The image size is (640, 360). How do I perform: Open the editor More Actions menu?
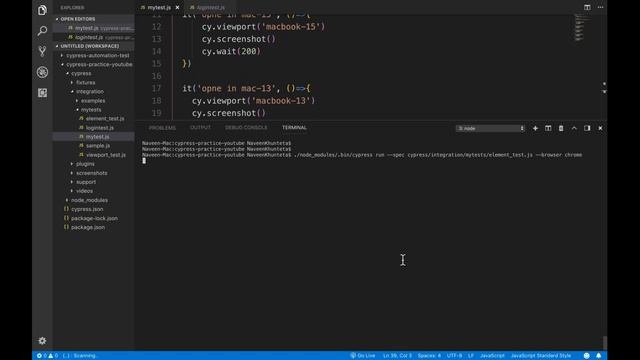coord(600,7)
